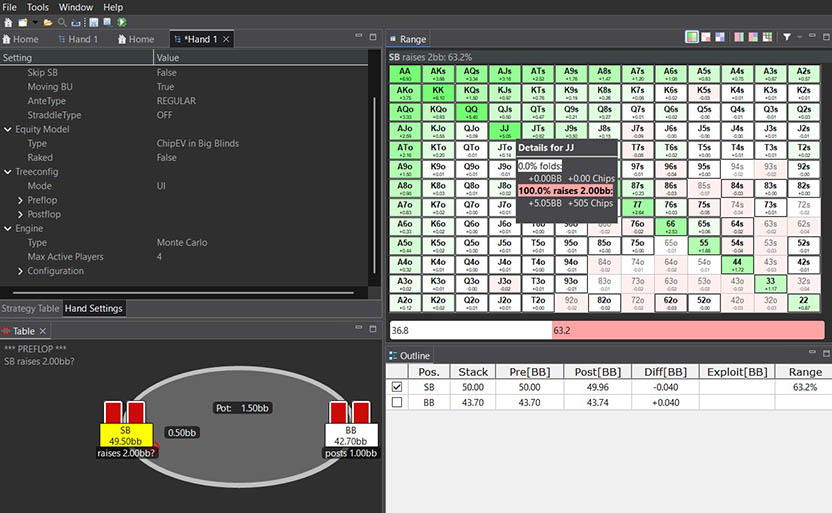The height and width of the screenshot is (513, 832).
Task: Expand the Preflop node
Action: coord(20,200)
